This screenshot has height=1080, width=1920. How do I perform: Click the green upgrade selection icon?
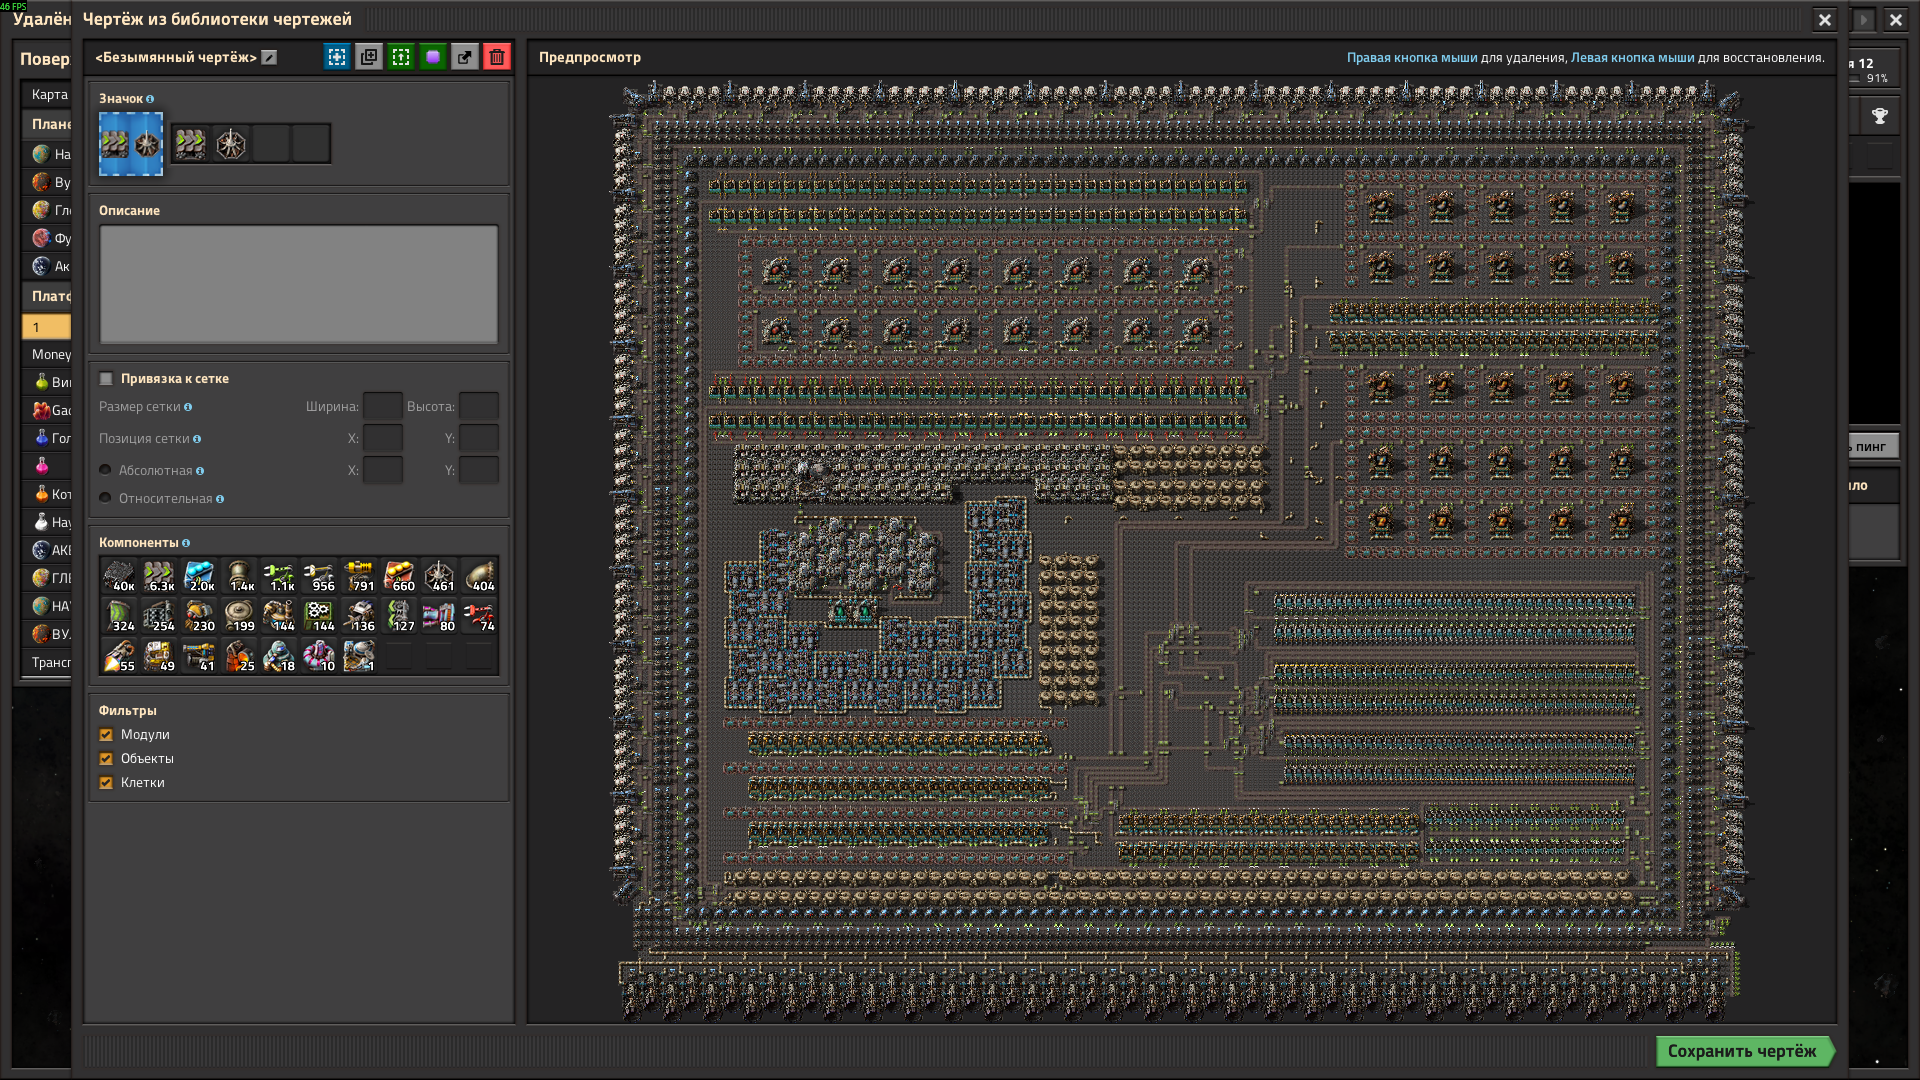point(401,57)
